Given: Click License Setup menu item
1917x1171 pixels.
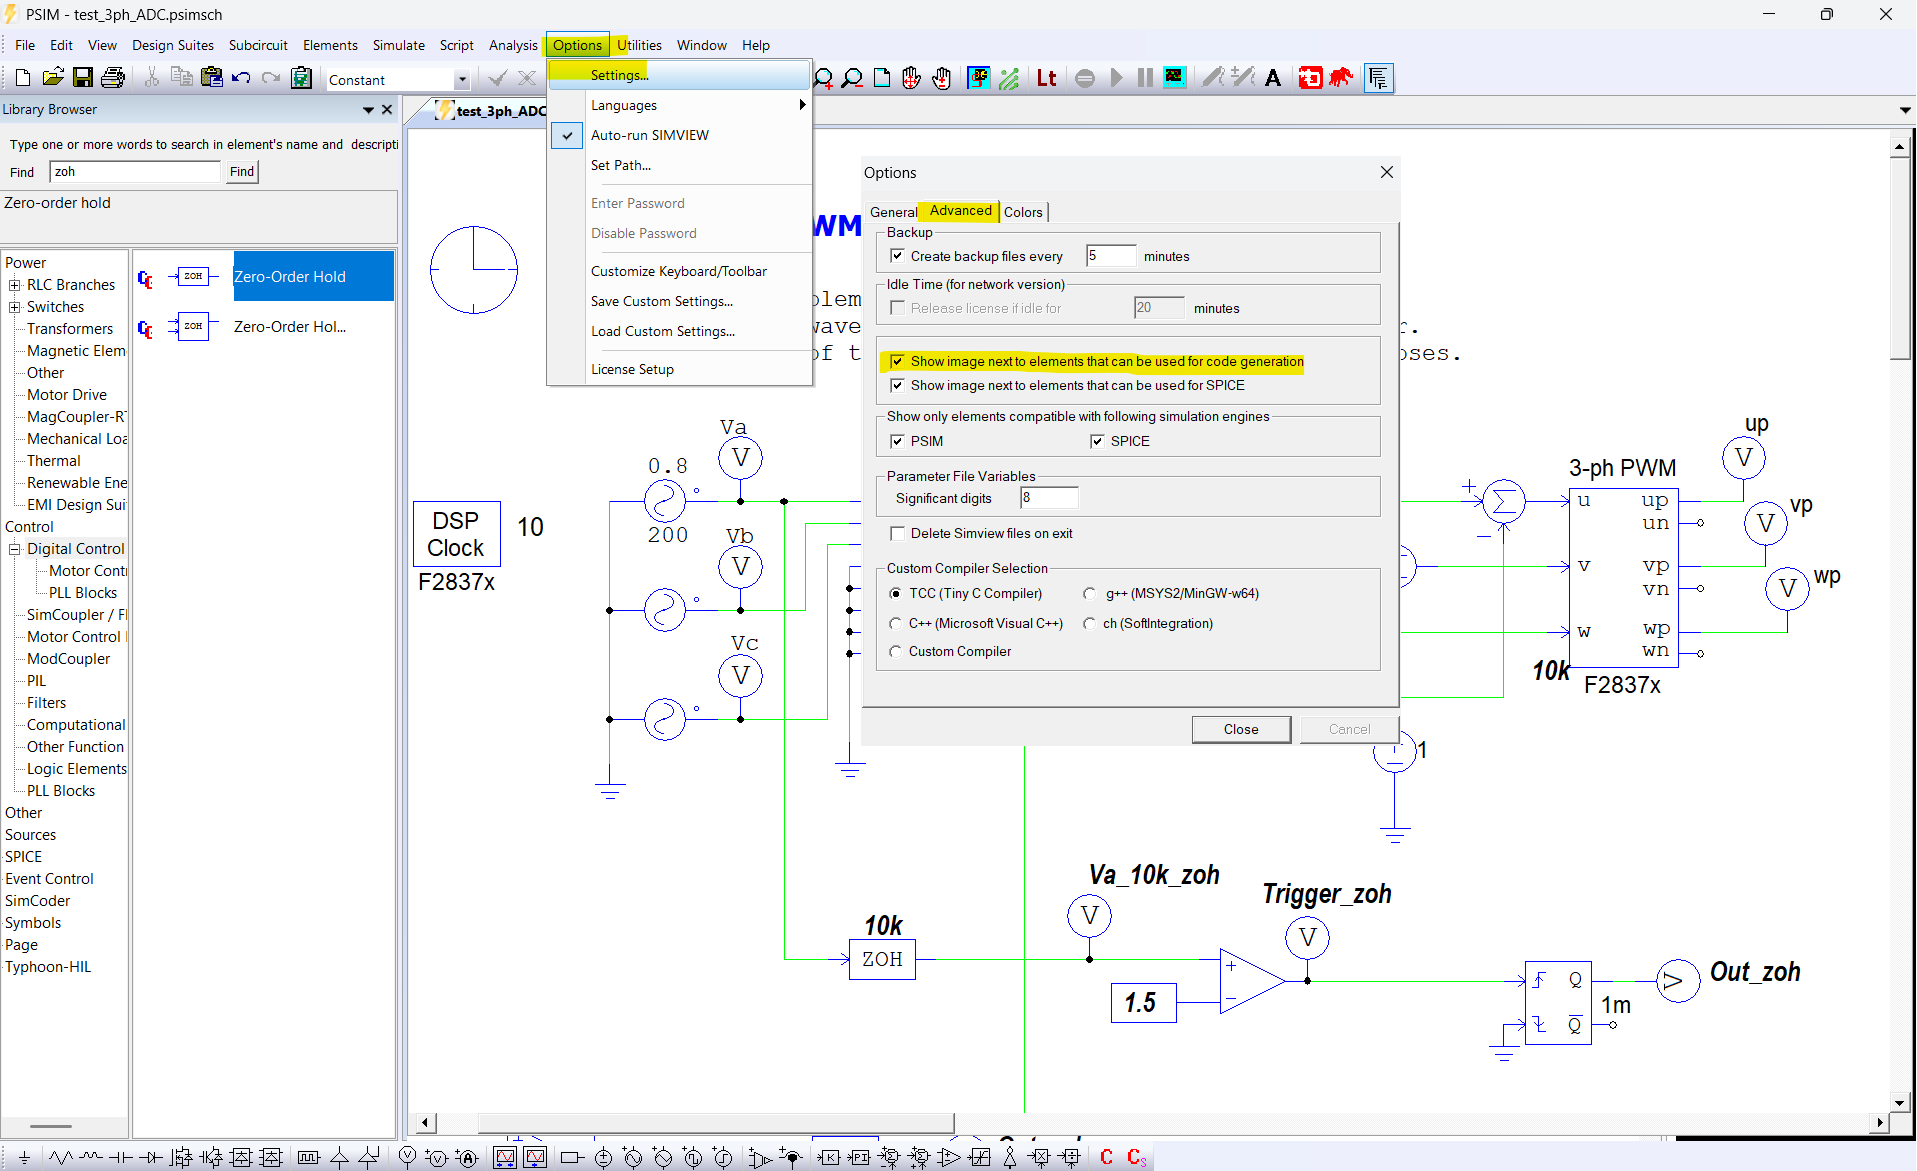Looking at the screenshot, I should coord(632,369).
